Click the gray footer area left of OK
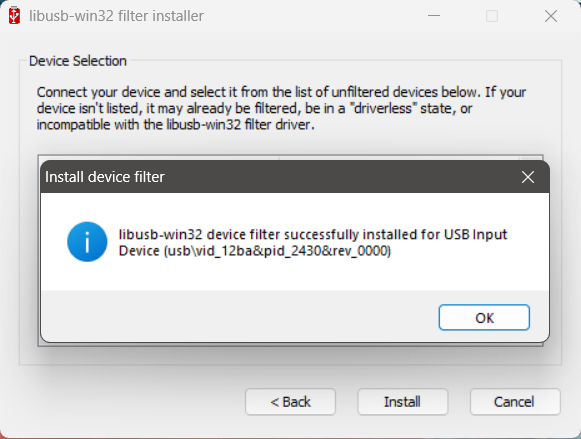Screen dimensions: 581x439 (x=239, y=316)
